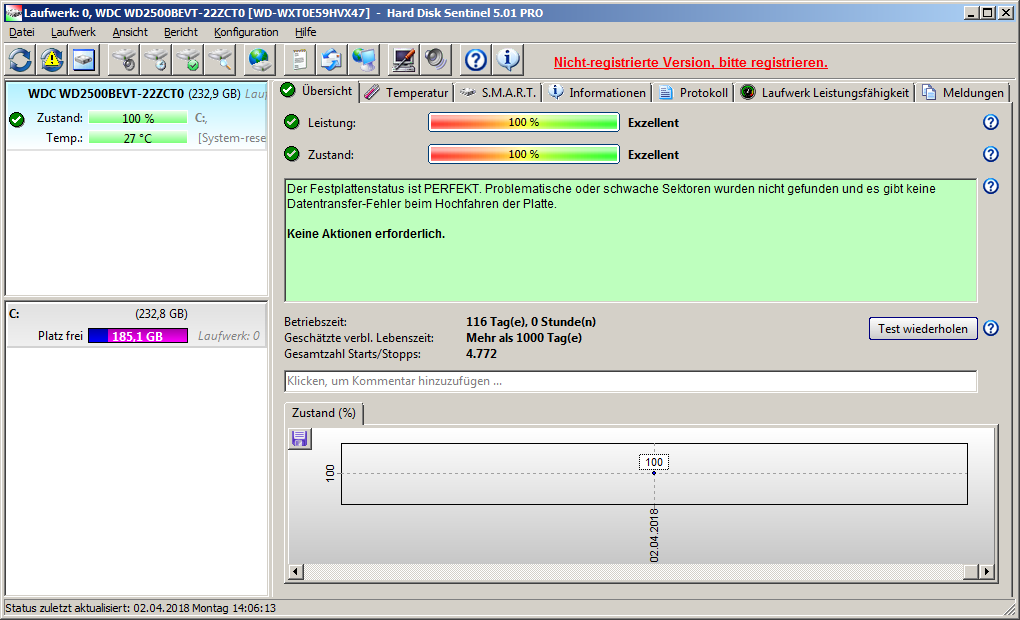
Task: Click the status bar last updated text
Action: [x=141, y=608]
